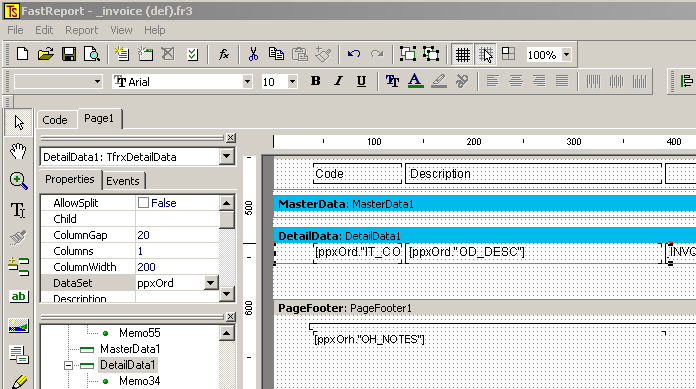Viewport: 696px width, 389px height.
Task: Open Font settings TT icon
Action: coord(392,81)
